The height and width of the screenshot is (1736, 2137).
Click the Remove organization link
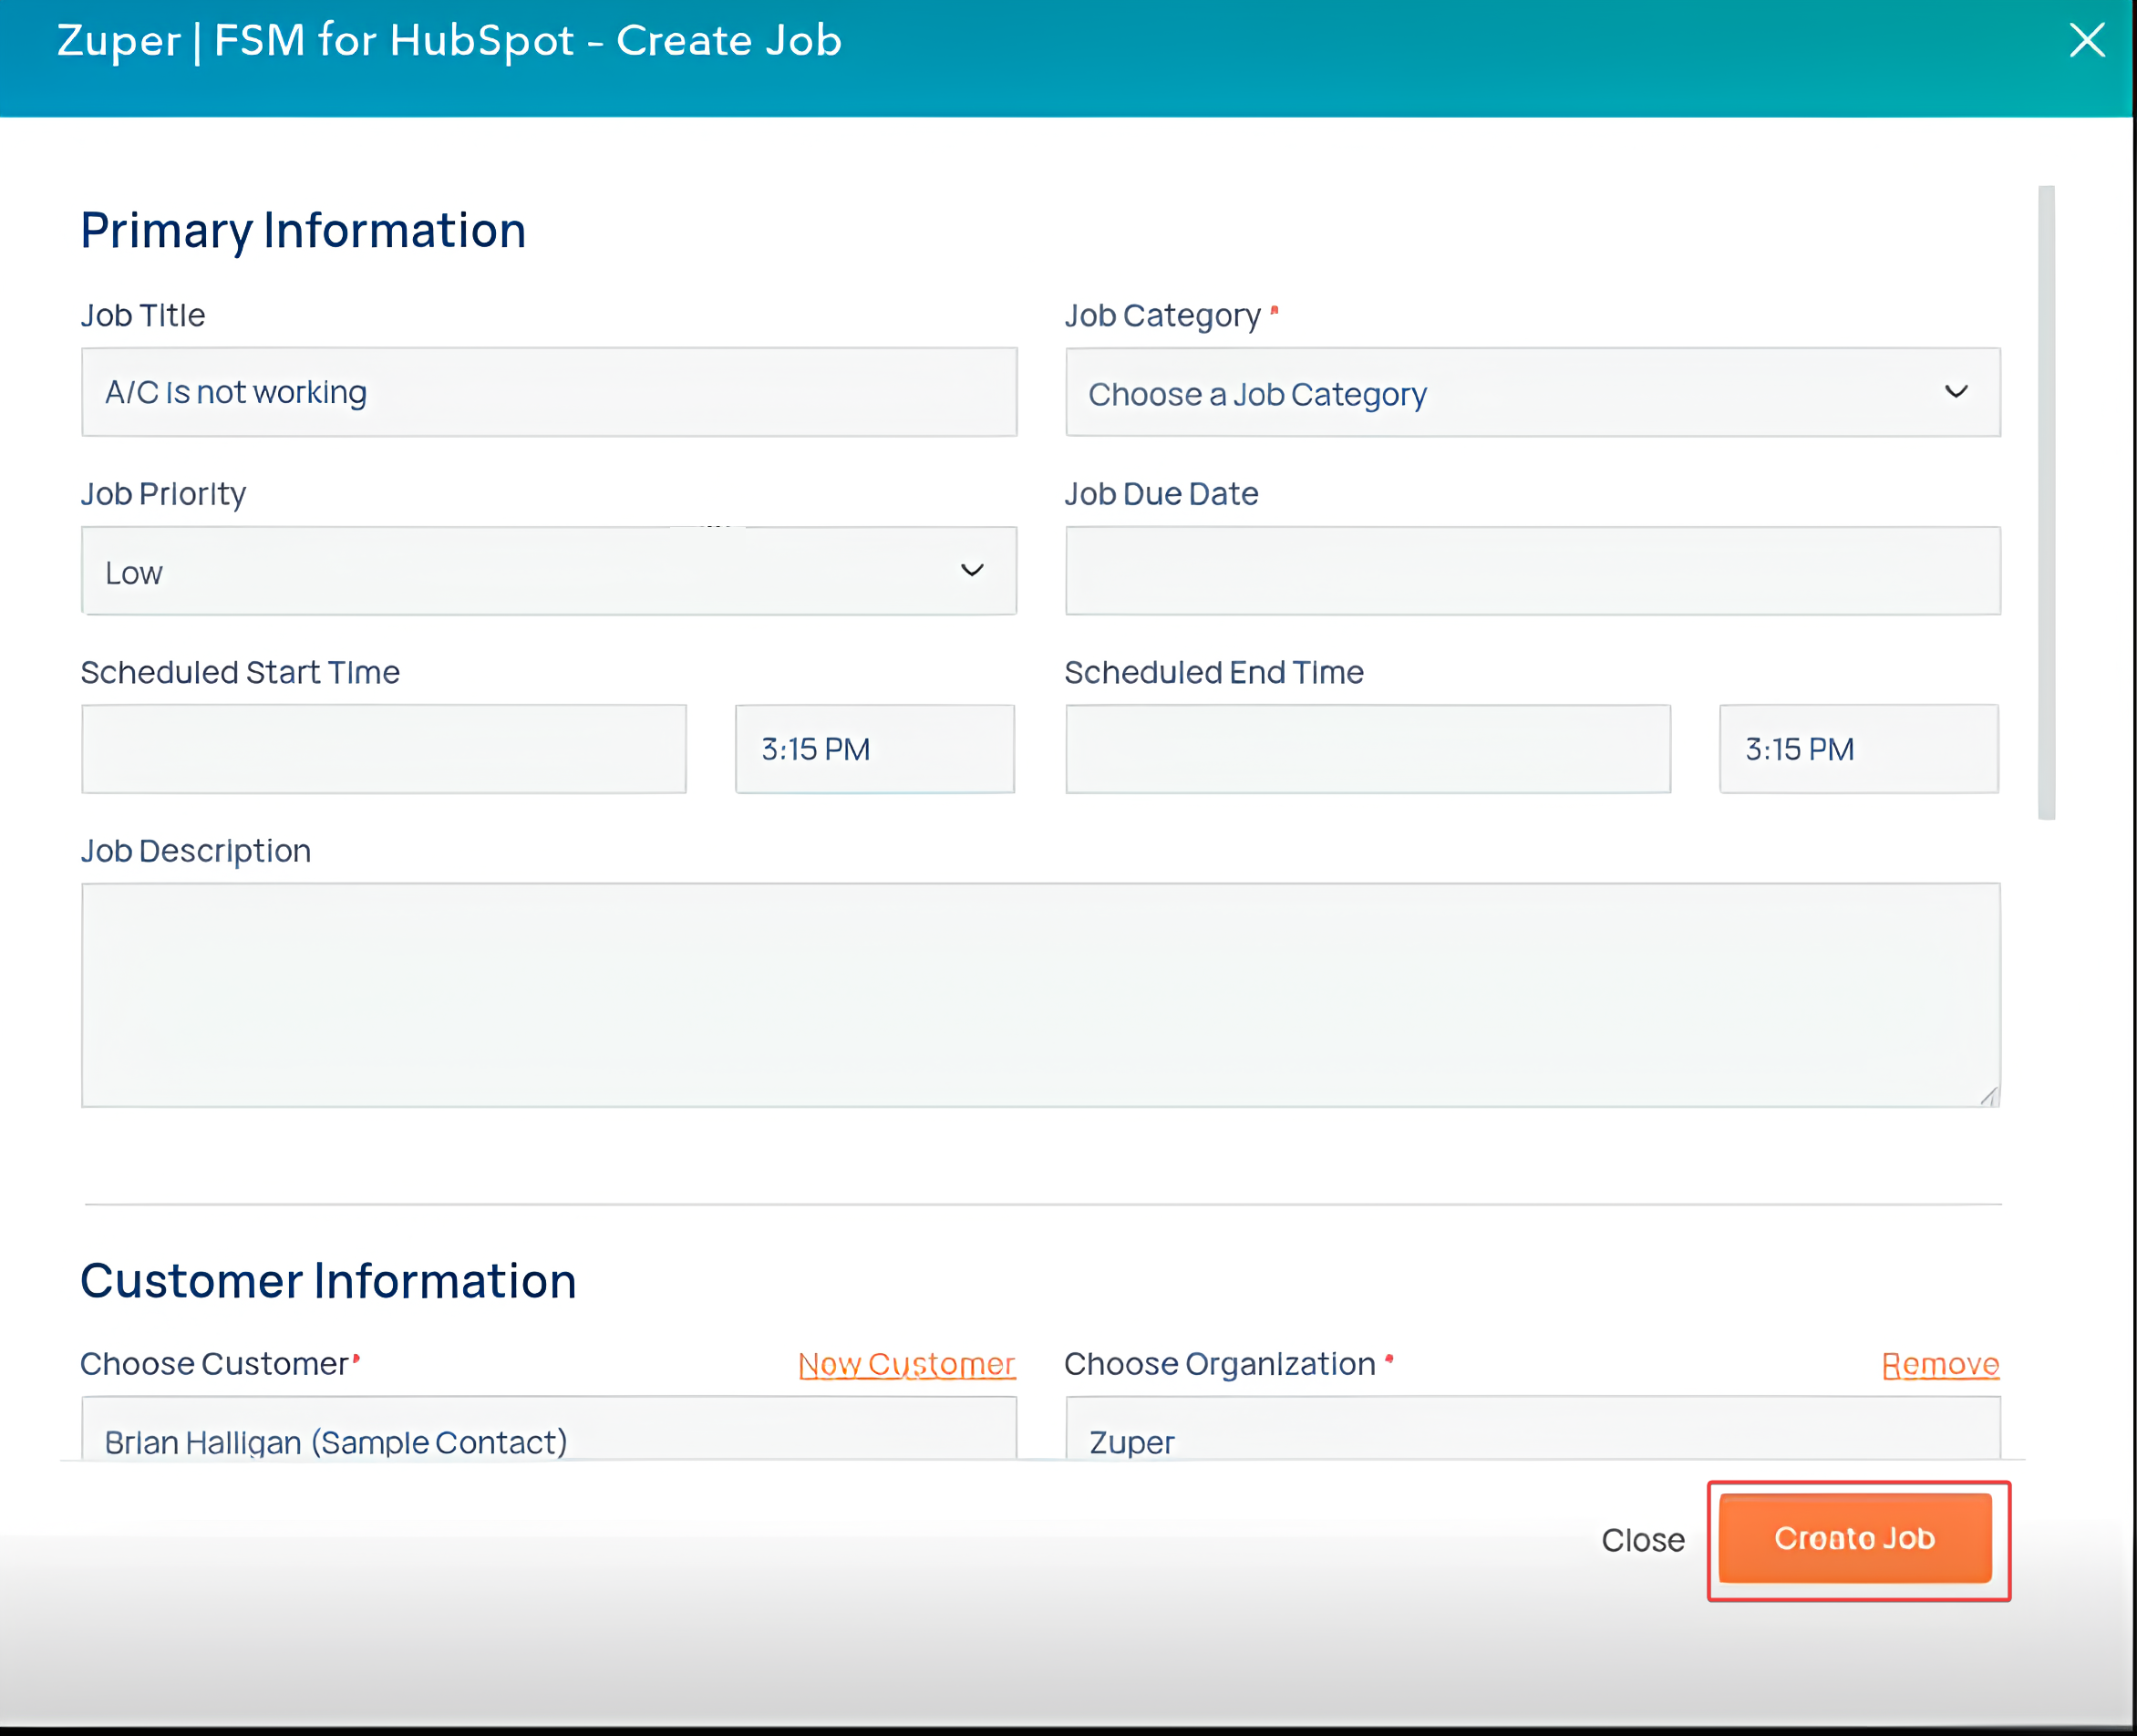[1940, 1364]
